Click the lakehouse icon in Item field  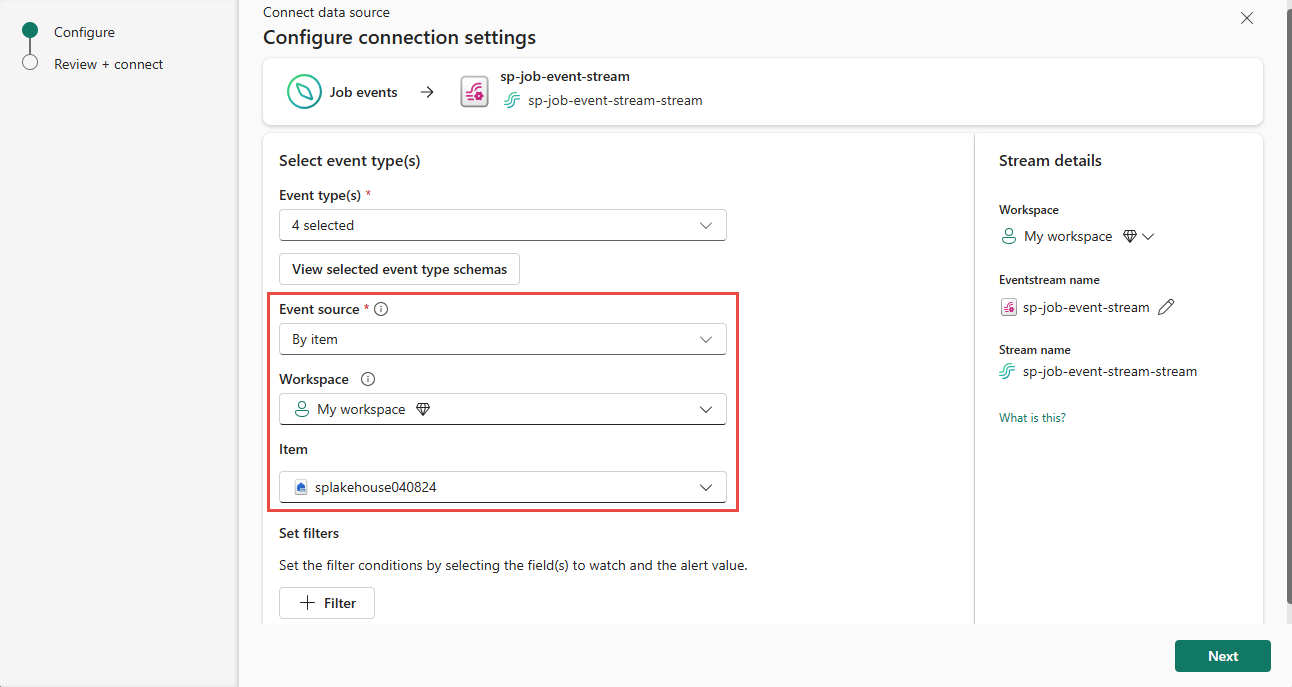pyautogui.click(x=302, y=488)
